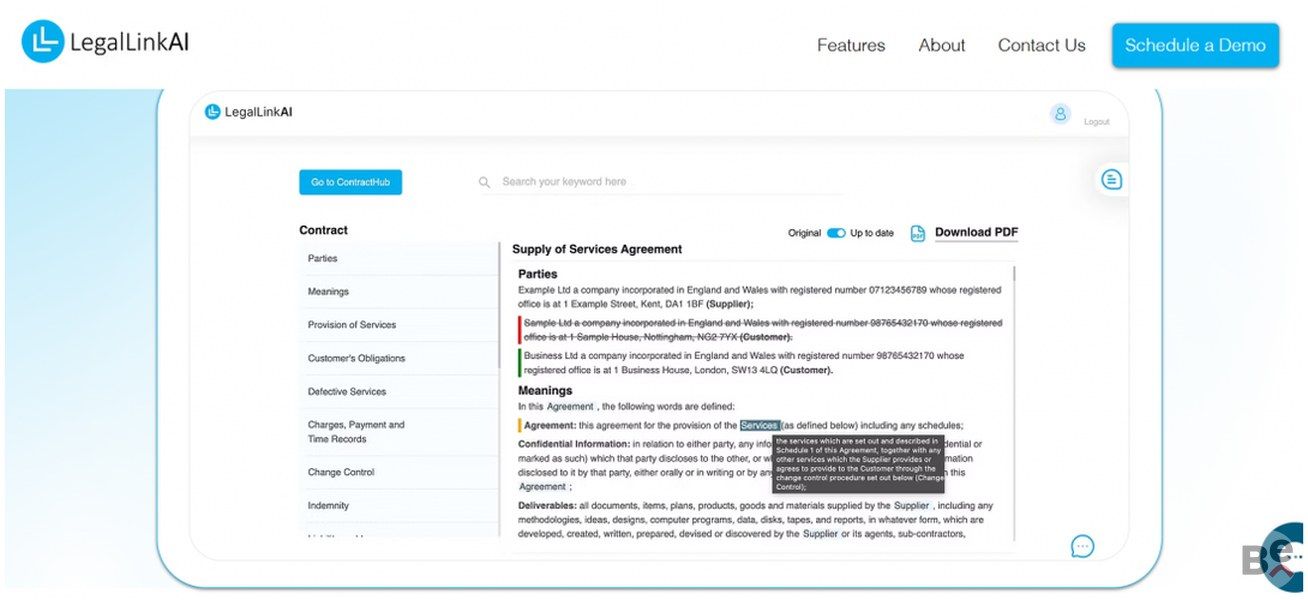Click the search magnifier icon
Viewport: 1308px width, 600px height.
(484, 182)
